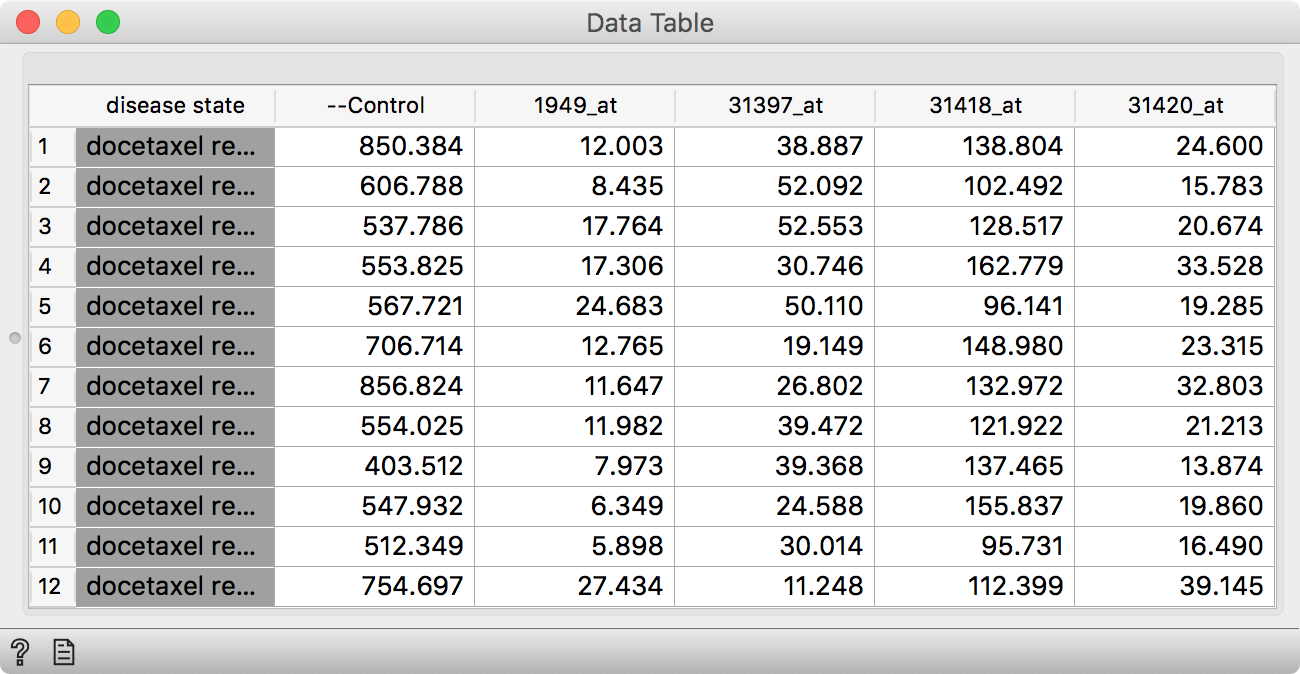The height and width of the screenshot is (674, 1300).
Task: Select the cell with value 547.932
Action: coord(375,506)
